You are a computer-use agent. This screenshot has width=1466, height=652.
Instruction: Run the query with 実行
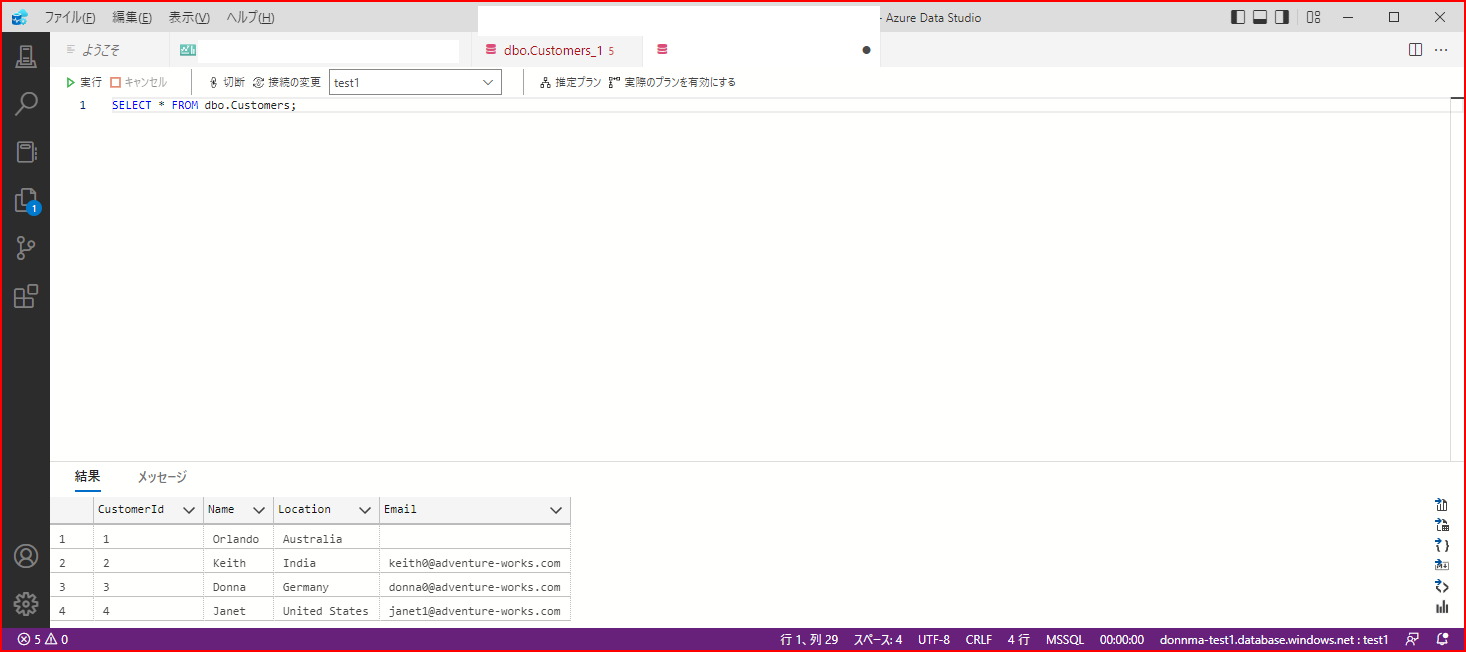[84, 82]
